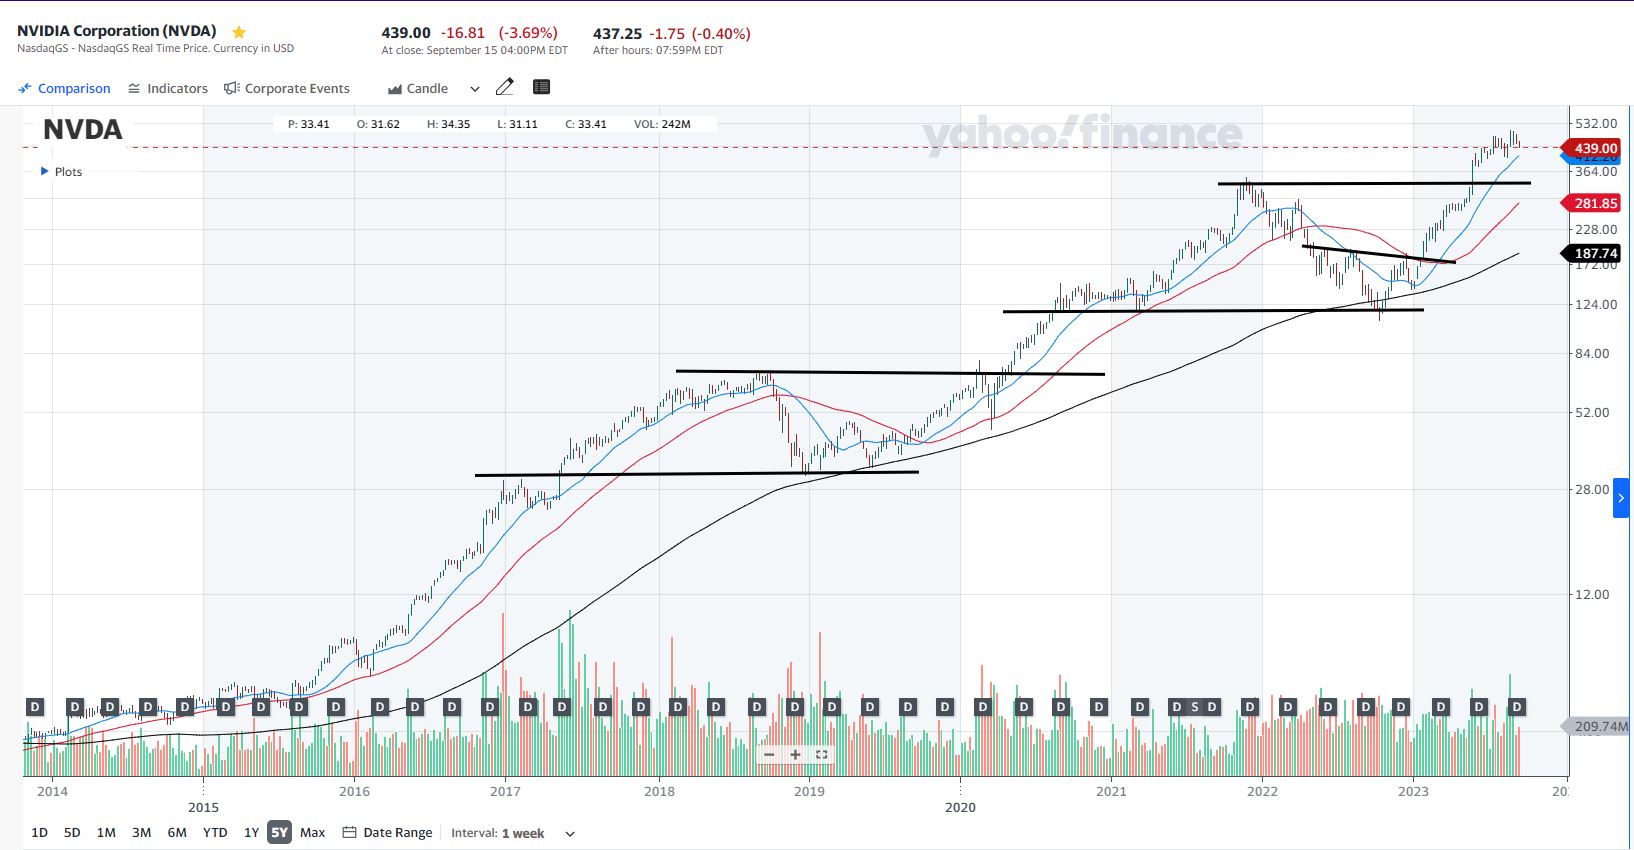Open the data table view icon
1634x850 pixels.
tap(541, 87)
